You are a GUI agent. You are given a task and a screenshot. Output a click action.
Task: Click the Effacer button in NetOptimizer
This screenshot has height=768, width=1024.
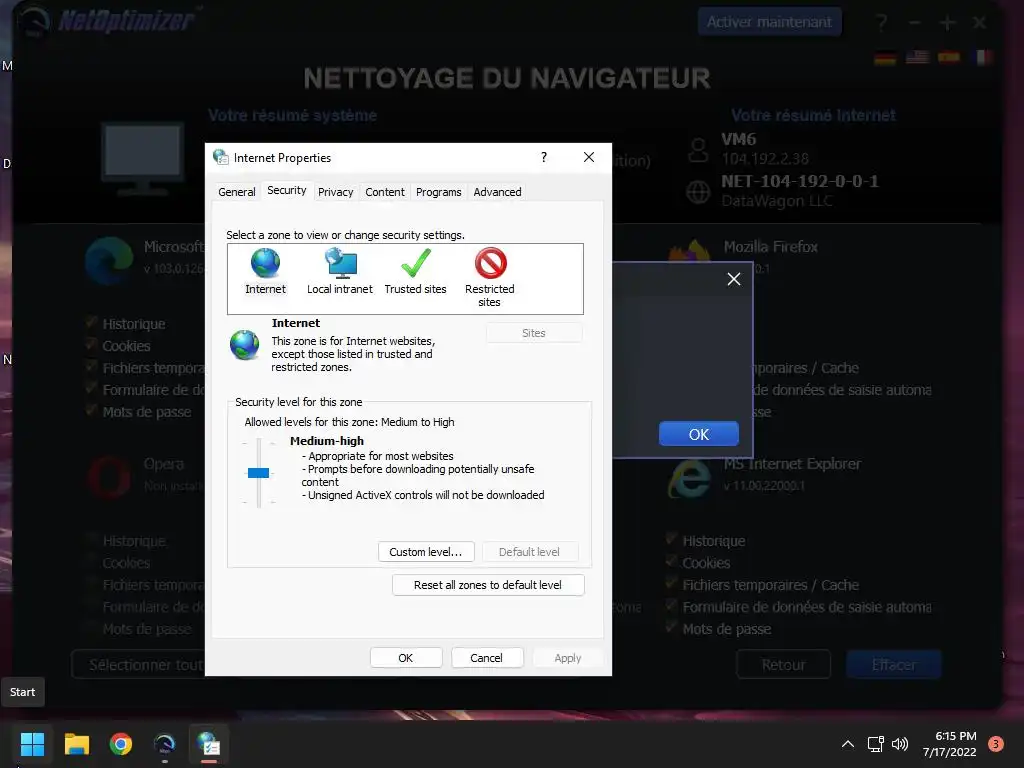pyautogui.click(x=894, y=665)
